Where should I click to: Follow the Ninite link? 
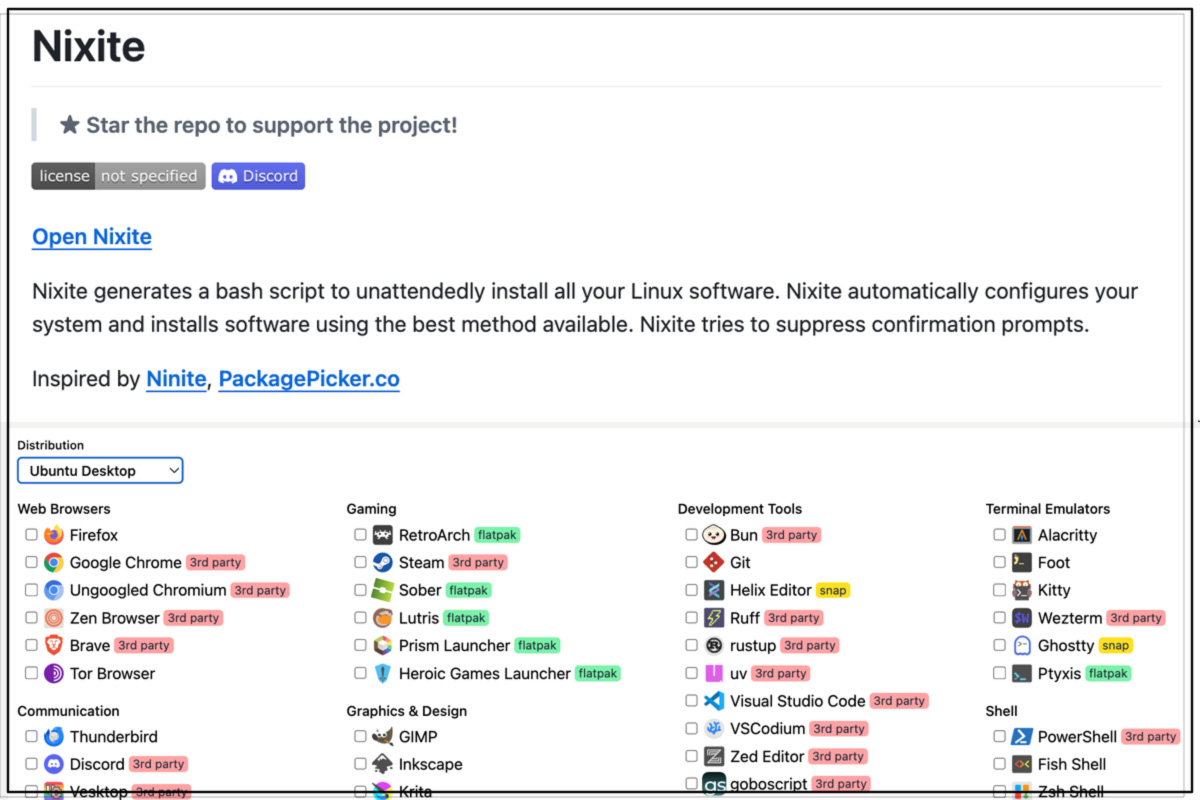pyautogui.click(x=176, y=380)
